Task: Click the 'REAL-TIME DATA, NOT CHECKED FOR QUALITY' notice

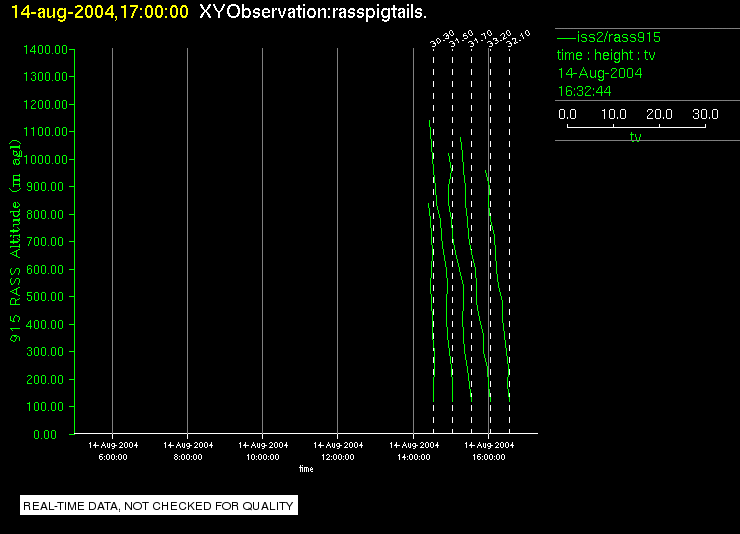Action: pos(159,506)
